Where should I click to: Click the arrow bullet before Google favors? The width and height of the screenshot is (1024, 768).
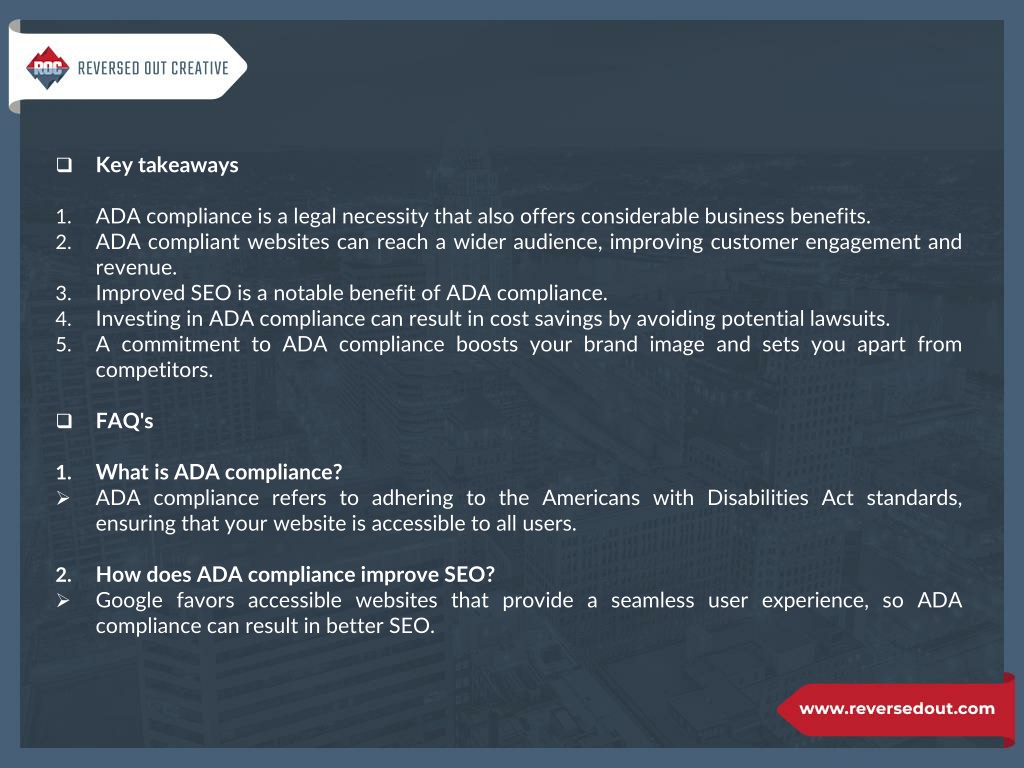[63, 600]
